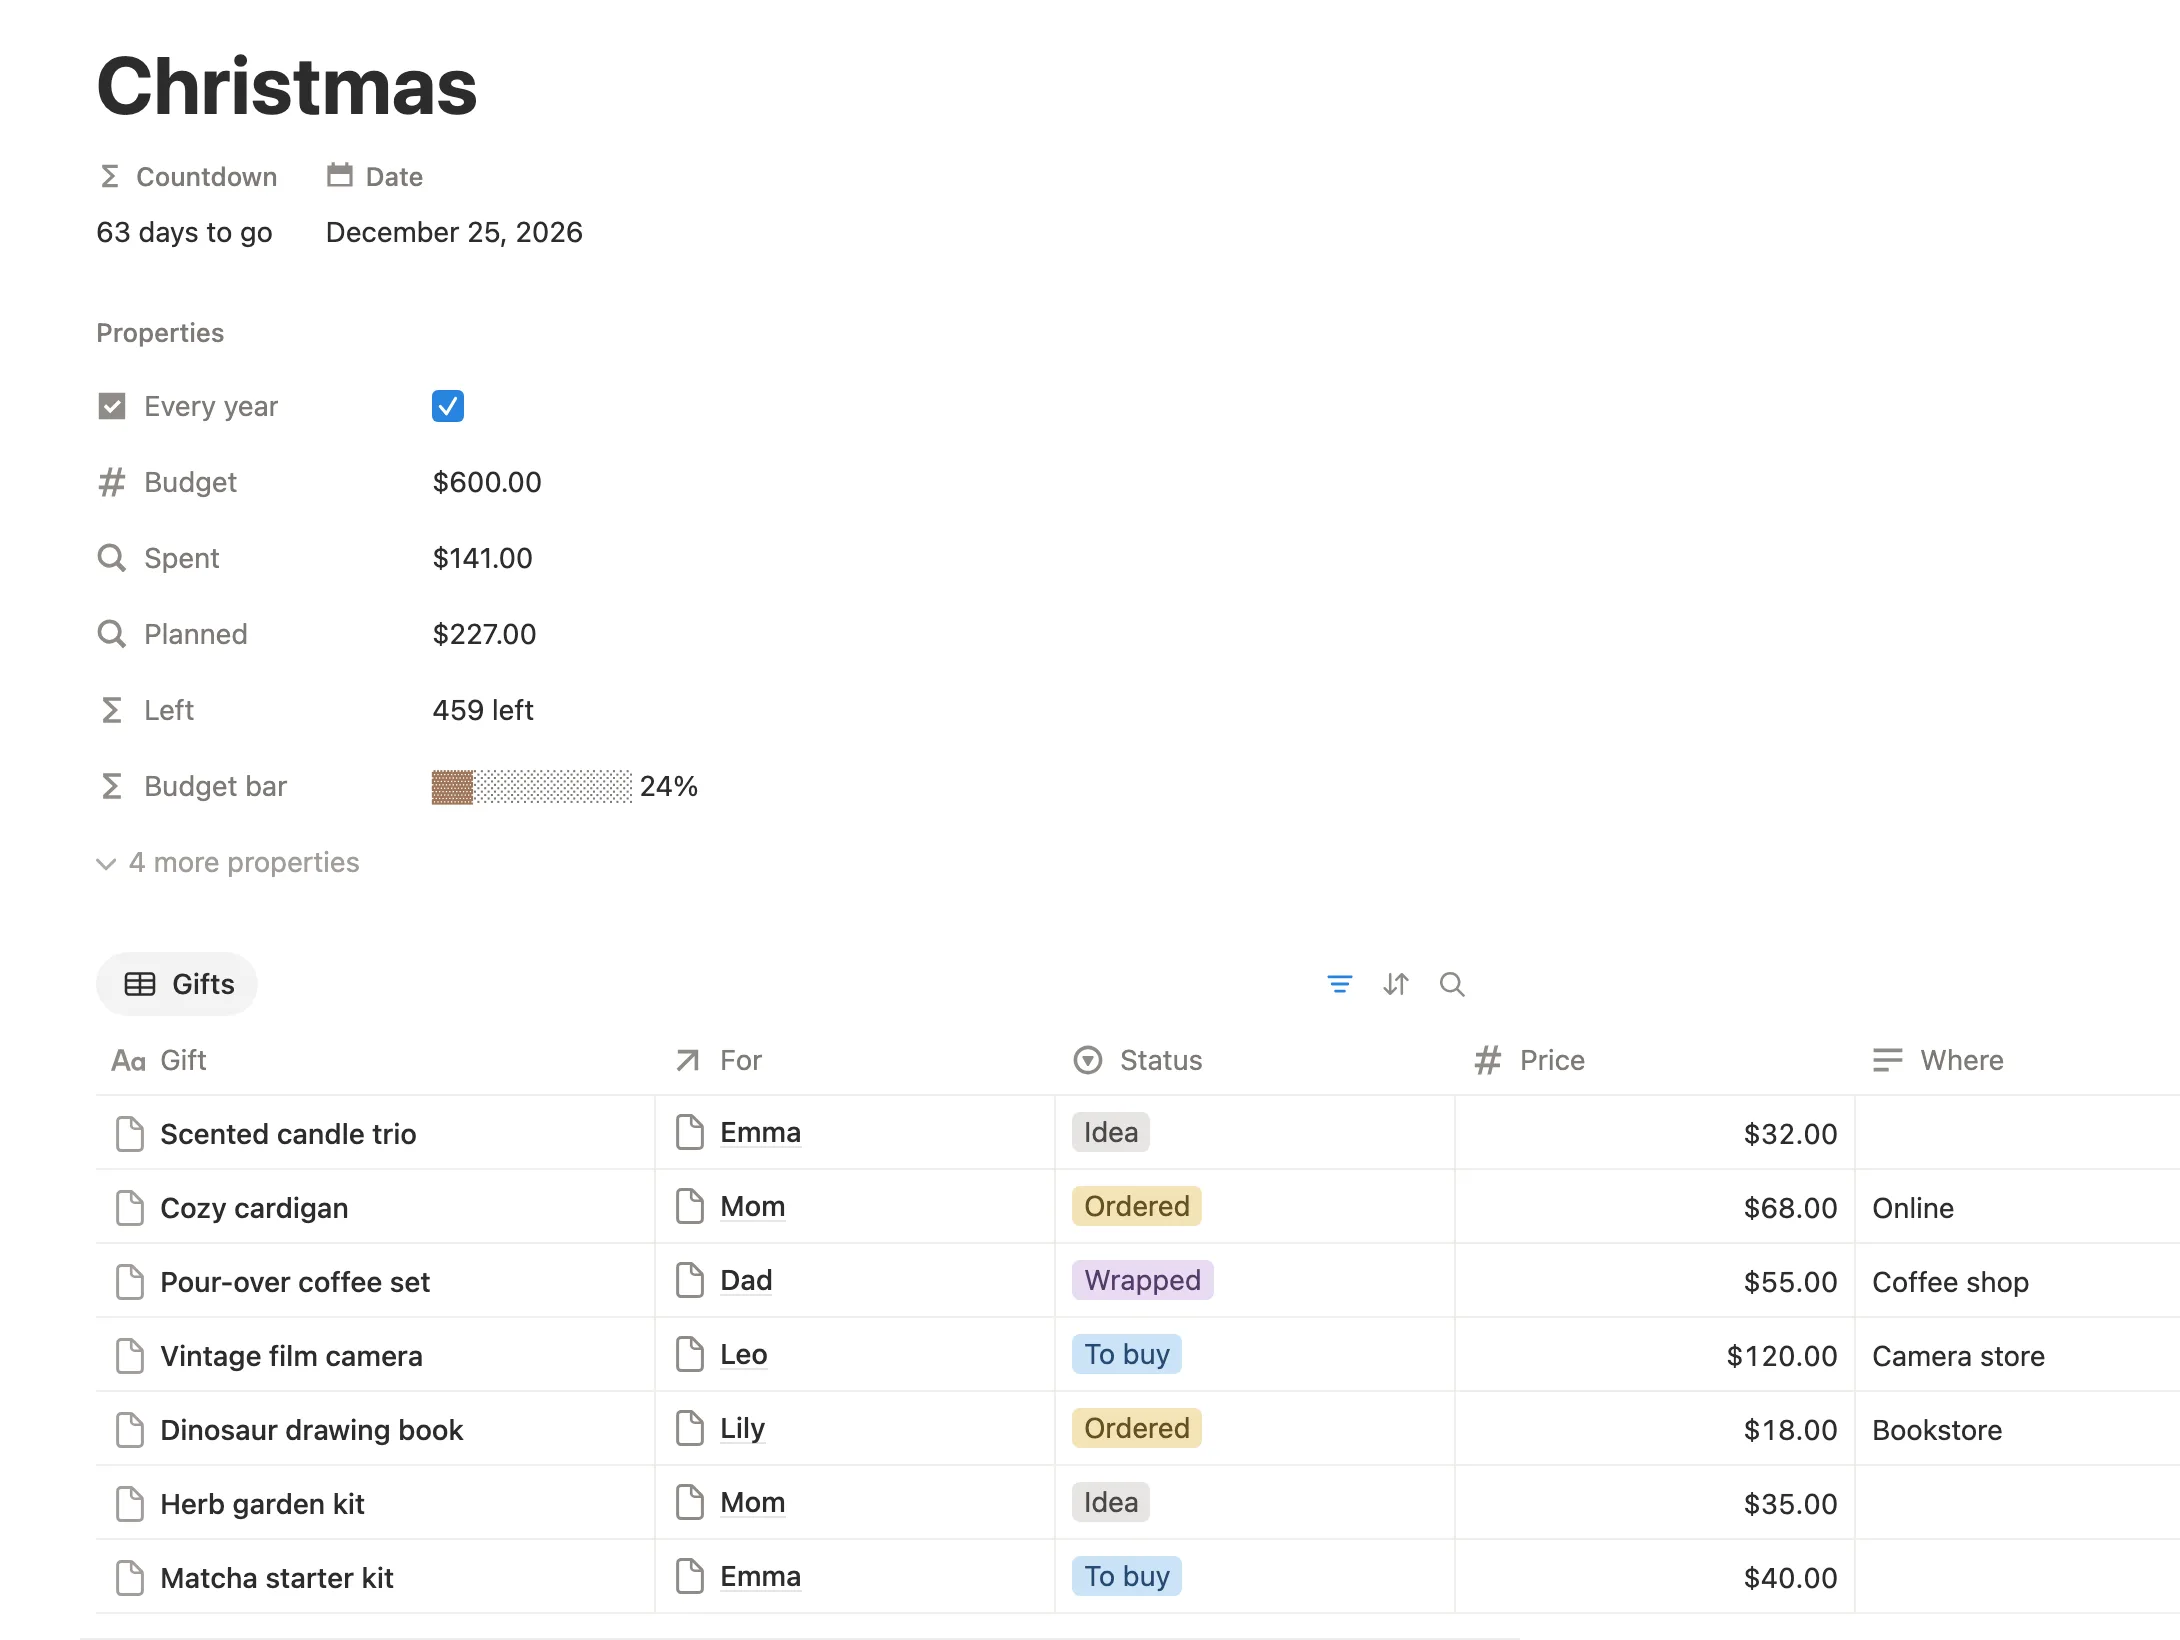Open the Matcha starter kit row
This screenshot has height=1640, width=2180.
[x=277, y=1578]
